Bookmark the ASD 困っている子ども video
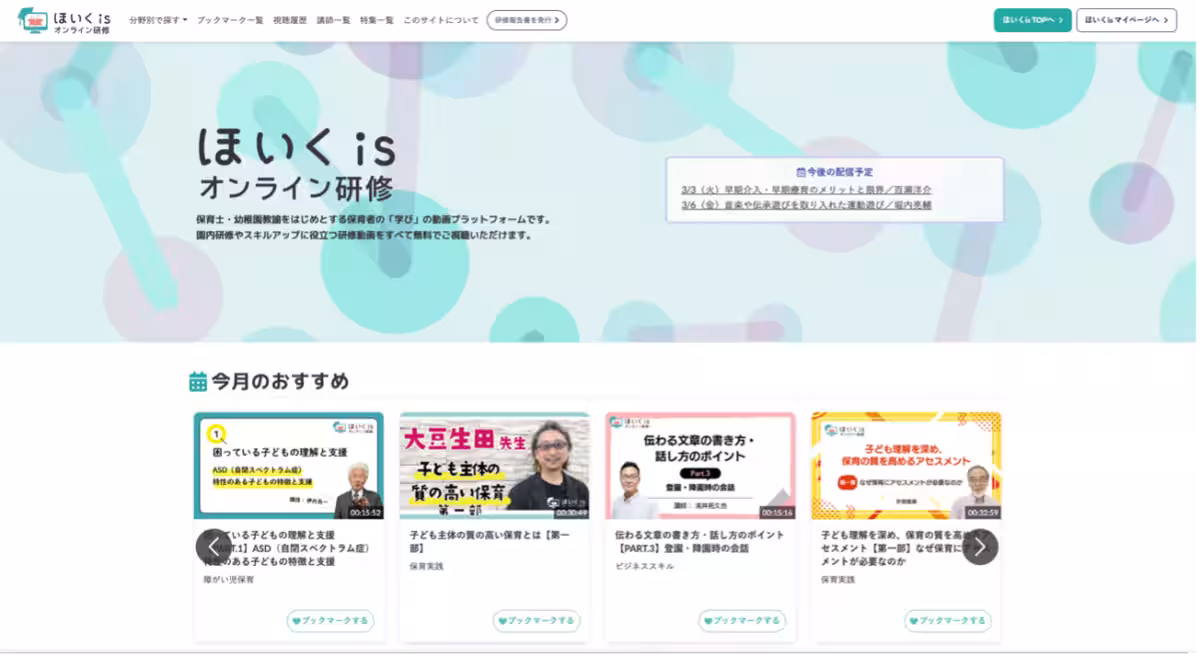Screen dimensions: 1200x658 [x=330, y=621]
